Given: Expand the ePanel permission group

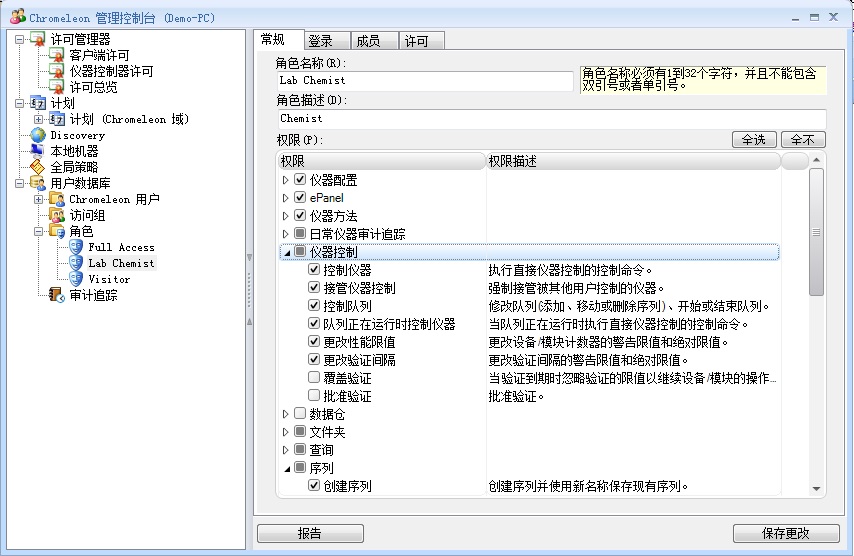Looking at the screenshot, I should (285, 198).
